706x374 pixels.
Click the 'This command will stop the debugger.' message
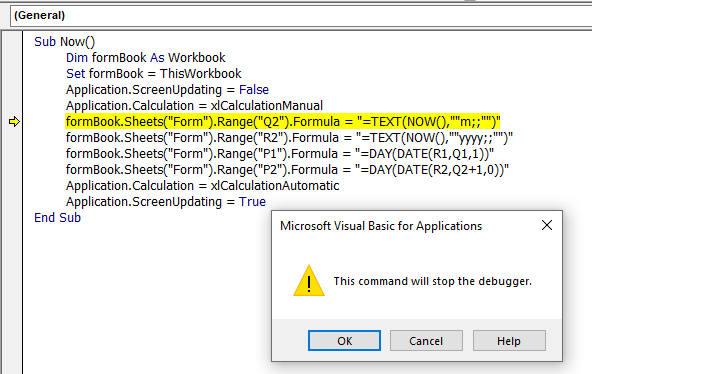pos(432,281)
